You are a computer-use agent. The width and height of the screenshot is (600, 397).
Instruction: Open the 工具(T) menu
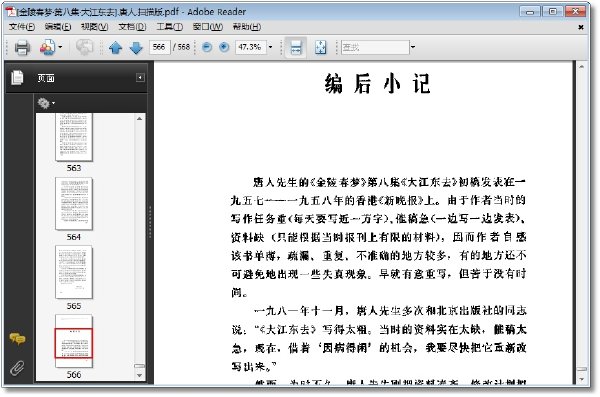click(170, 27)
